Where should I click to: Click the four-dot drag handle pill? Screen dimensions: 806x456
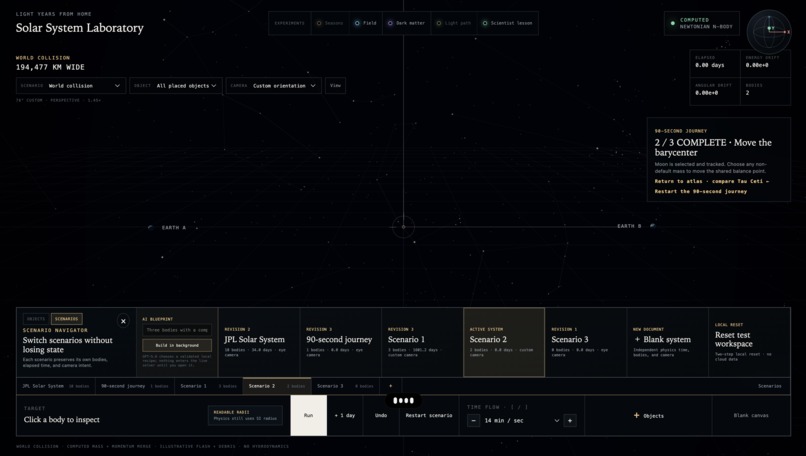(404, 400)
